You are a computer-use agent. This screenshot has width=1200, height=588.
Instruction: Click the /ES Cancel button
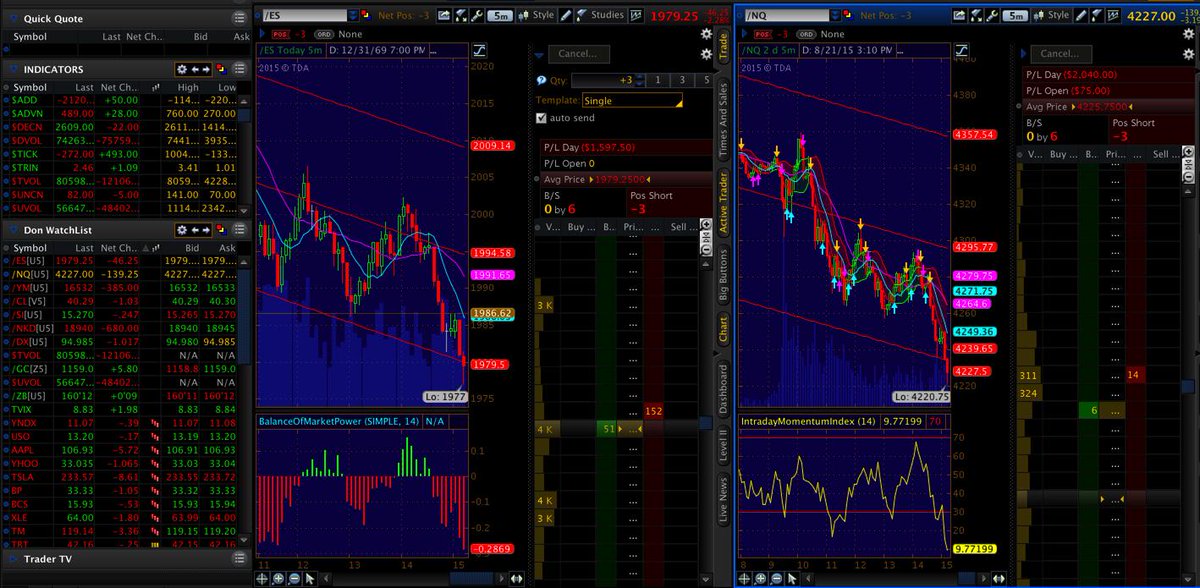point(578,54)
